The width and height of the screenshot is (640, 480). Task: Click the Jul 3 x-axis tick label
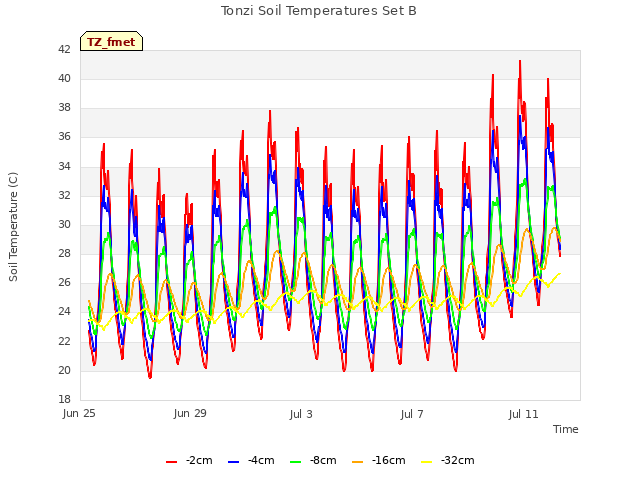tap(301, 414)
